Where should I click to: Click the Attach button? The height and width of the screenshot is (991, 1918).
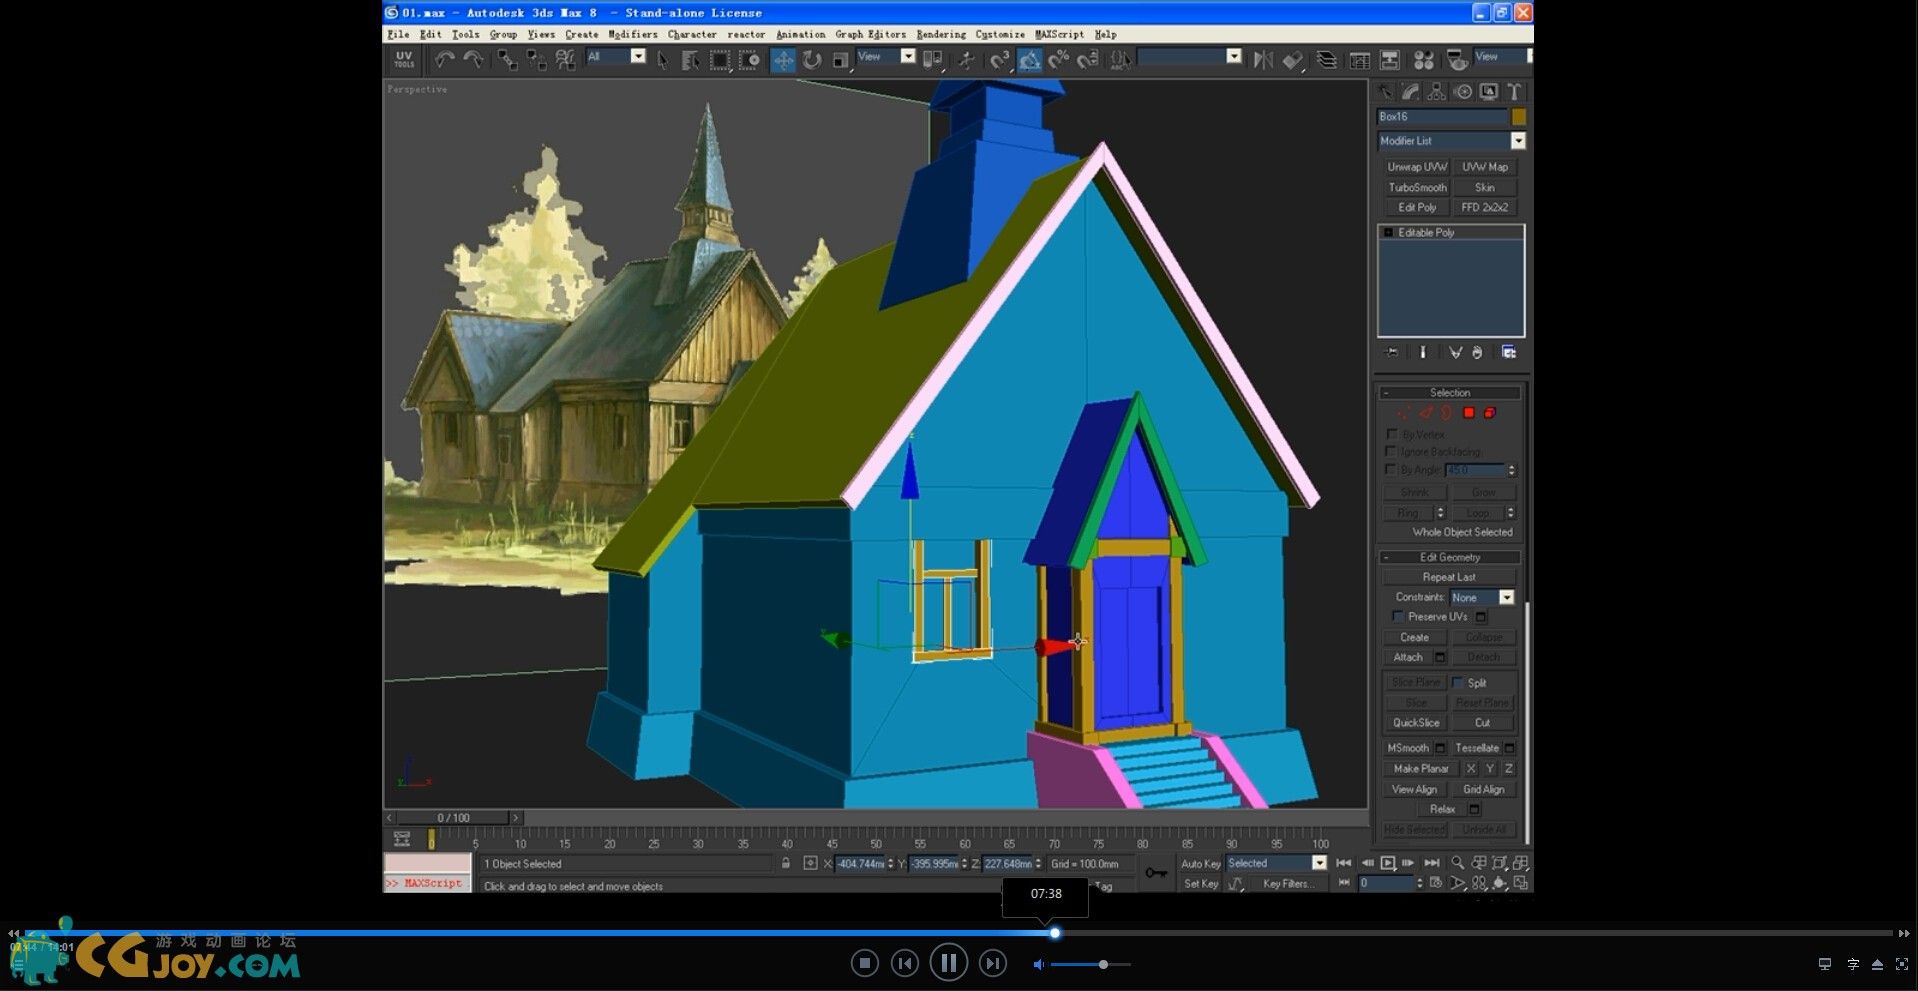click(x=1408, y=657)
